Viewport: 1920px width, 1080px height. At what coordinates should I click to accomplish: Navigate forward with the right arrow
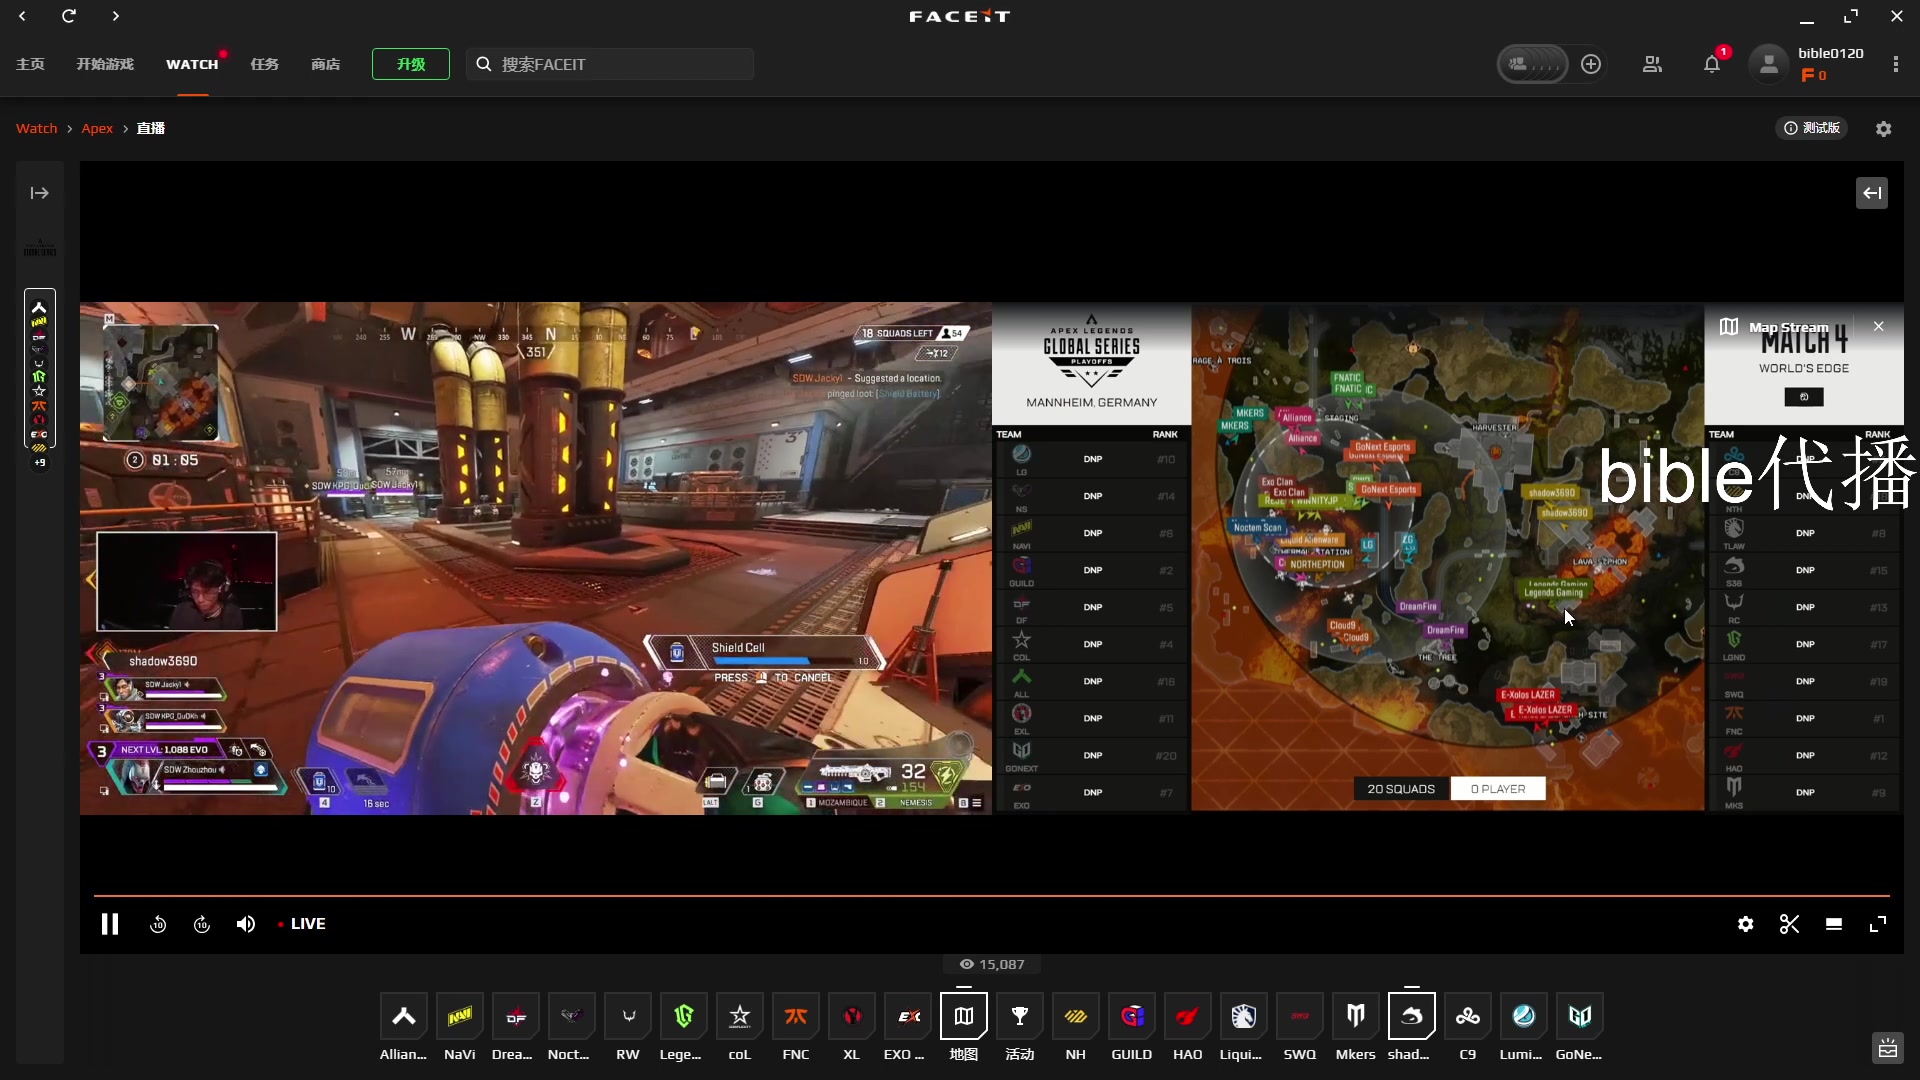115,16
